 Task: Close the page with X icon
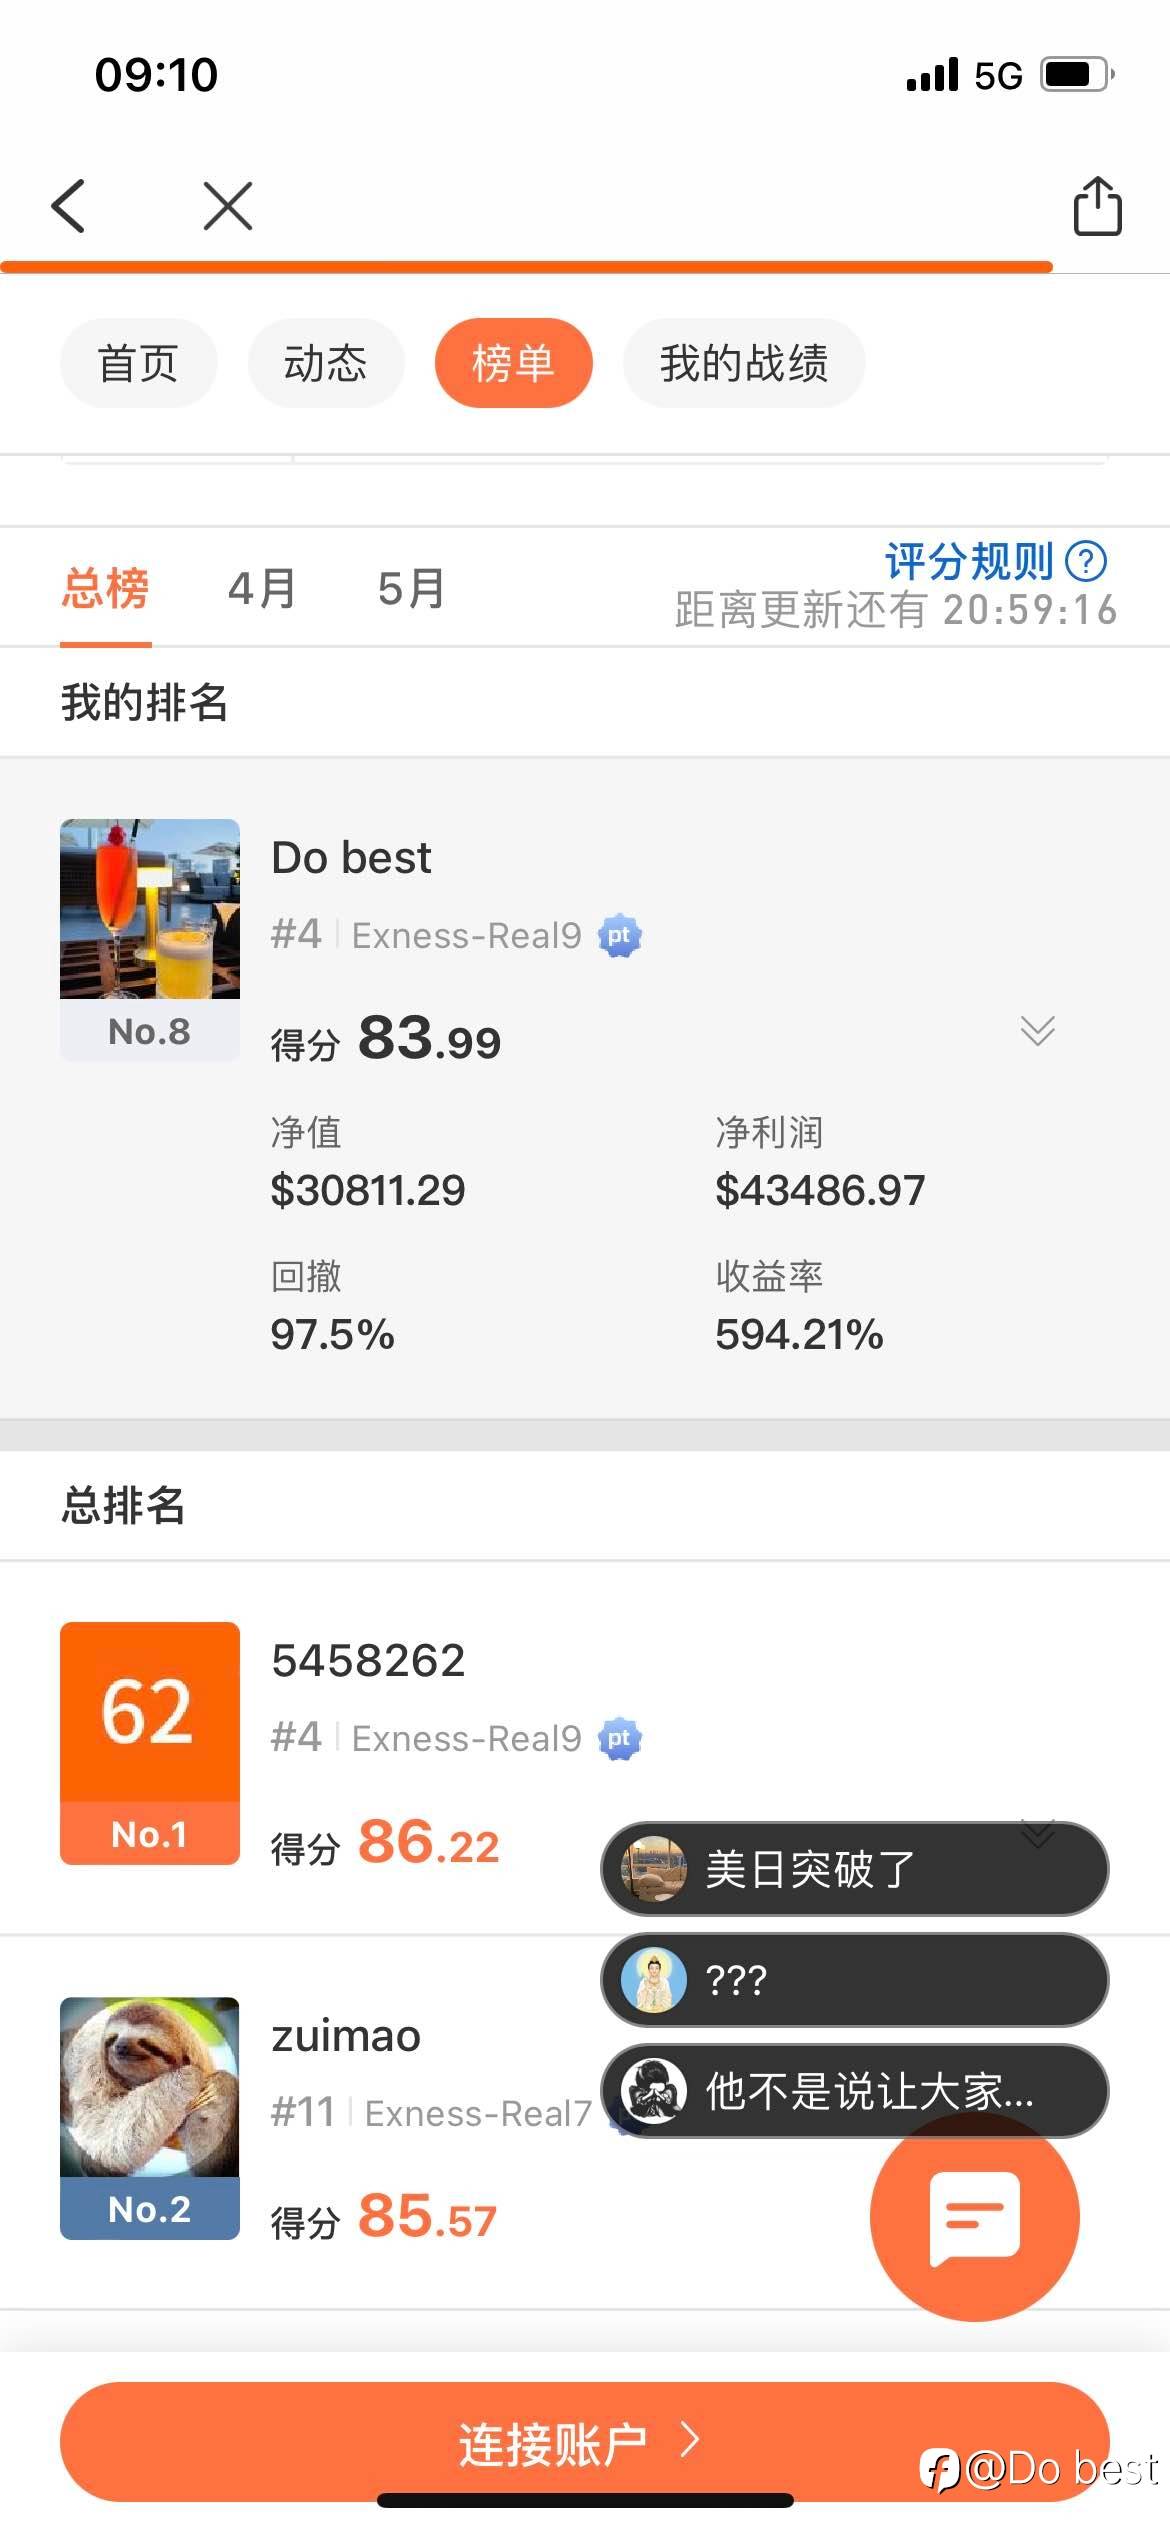click(x=228, y=206)
